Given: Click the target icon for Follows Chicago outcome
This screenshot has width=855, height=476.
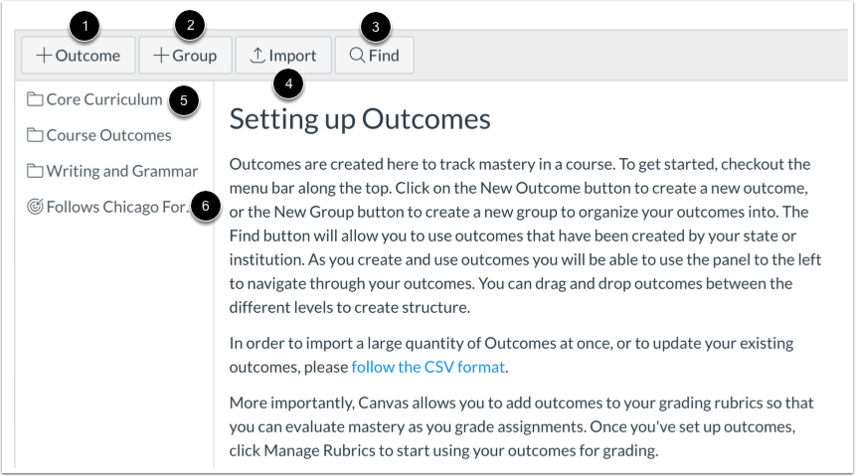Looking at the screenshot, I should [35, 207].
